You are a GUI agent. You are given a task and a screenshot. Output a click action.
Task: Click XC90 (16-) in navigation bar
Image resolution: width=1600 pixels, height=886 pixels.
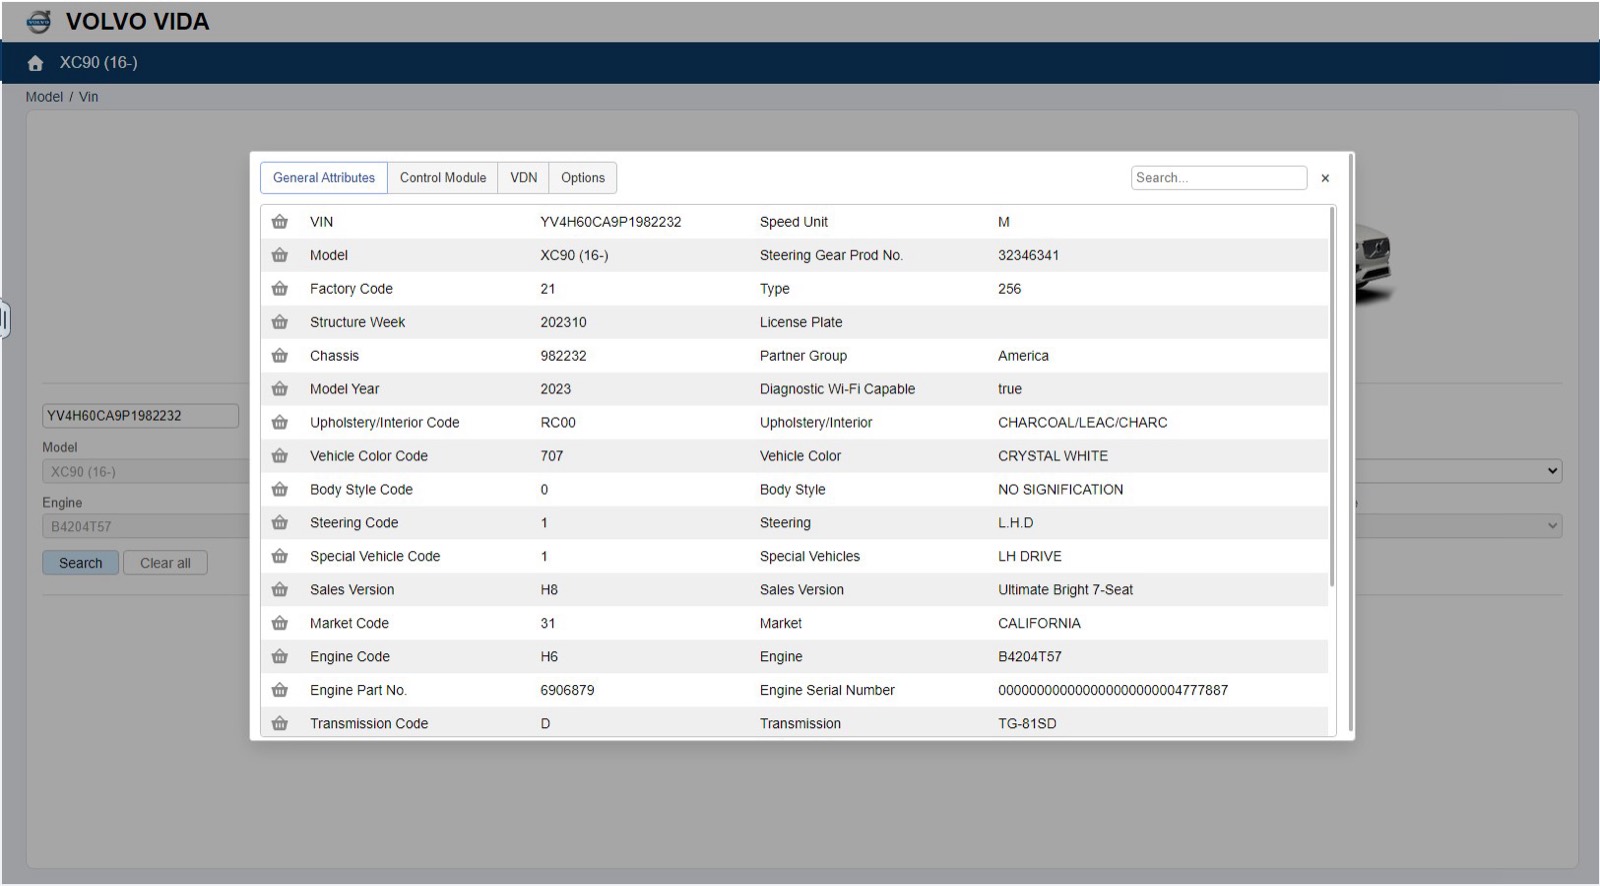(98, 62)
